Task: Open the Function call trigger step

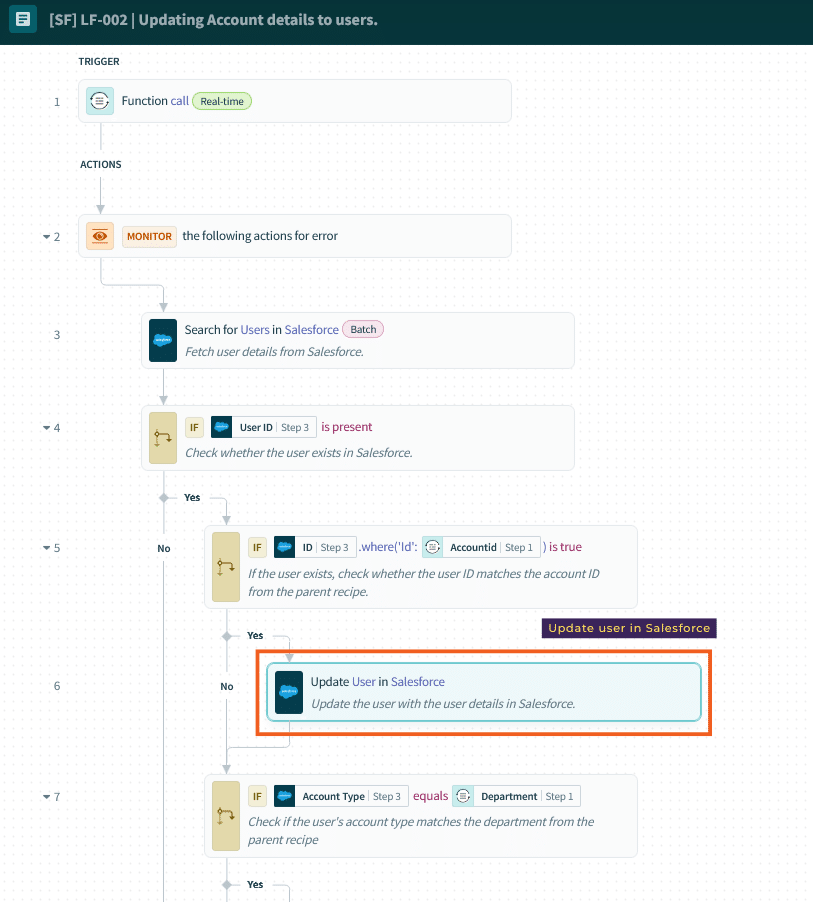Action: coord(295,101)
